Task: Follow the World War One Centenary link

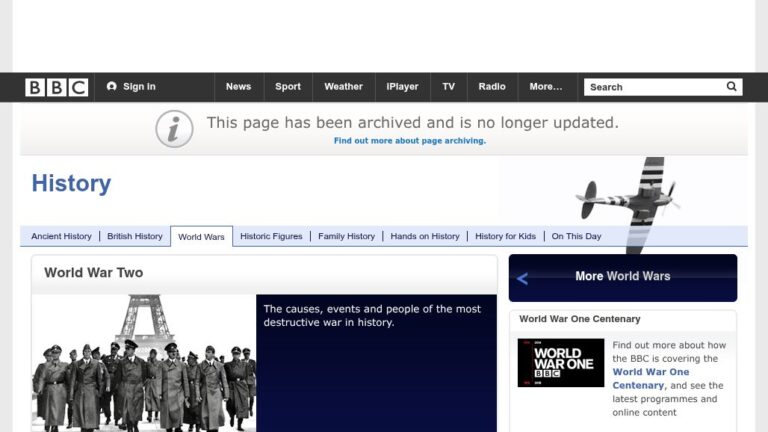Action: 650,379
